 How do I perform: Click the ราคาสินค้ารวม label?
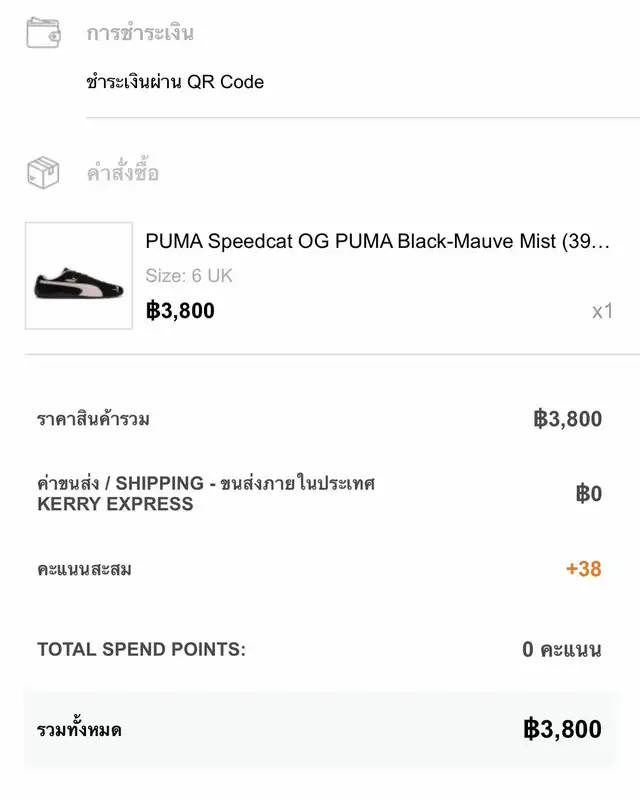[x=94, y=419]
